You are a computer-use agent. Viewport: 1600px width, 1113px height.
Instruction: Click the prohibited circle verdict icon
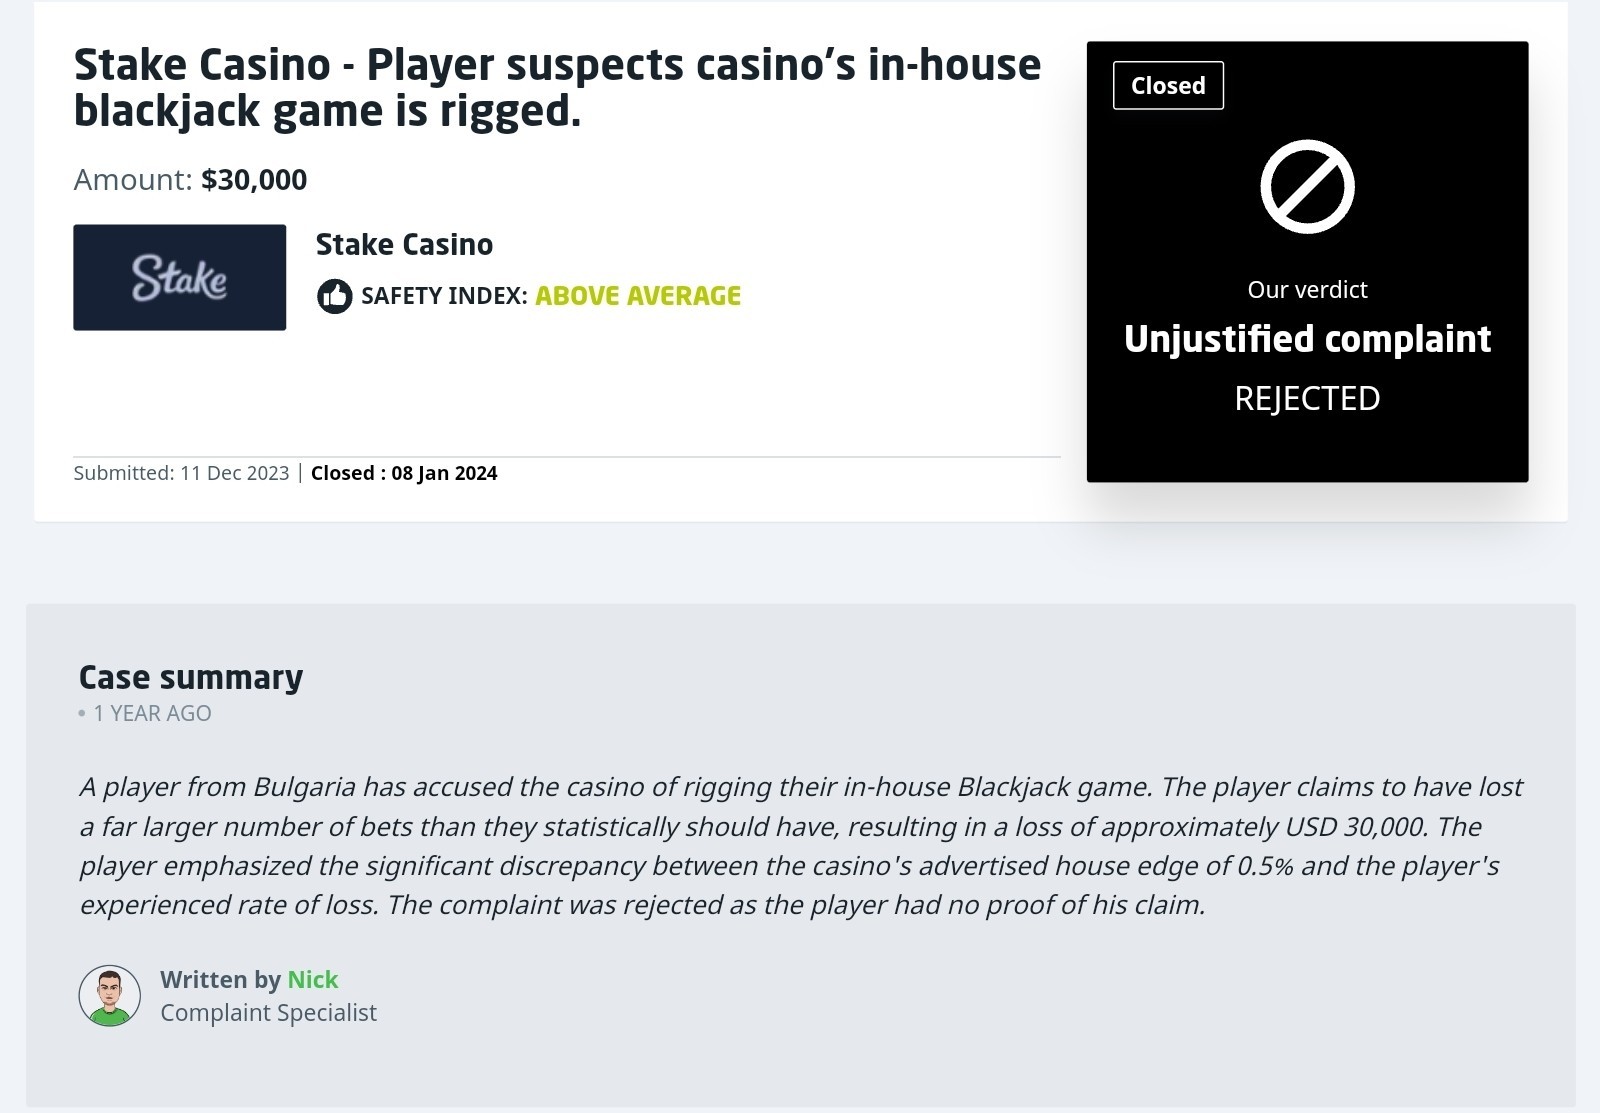[x=1307, y=187]
